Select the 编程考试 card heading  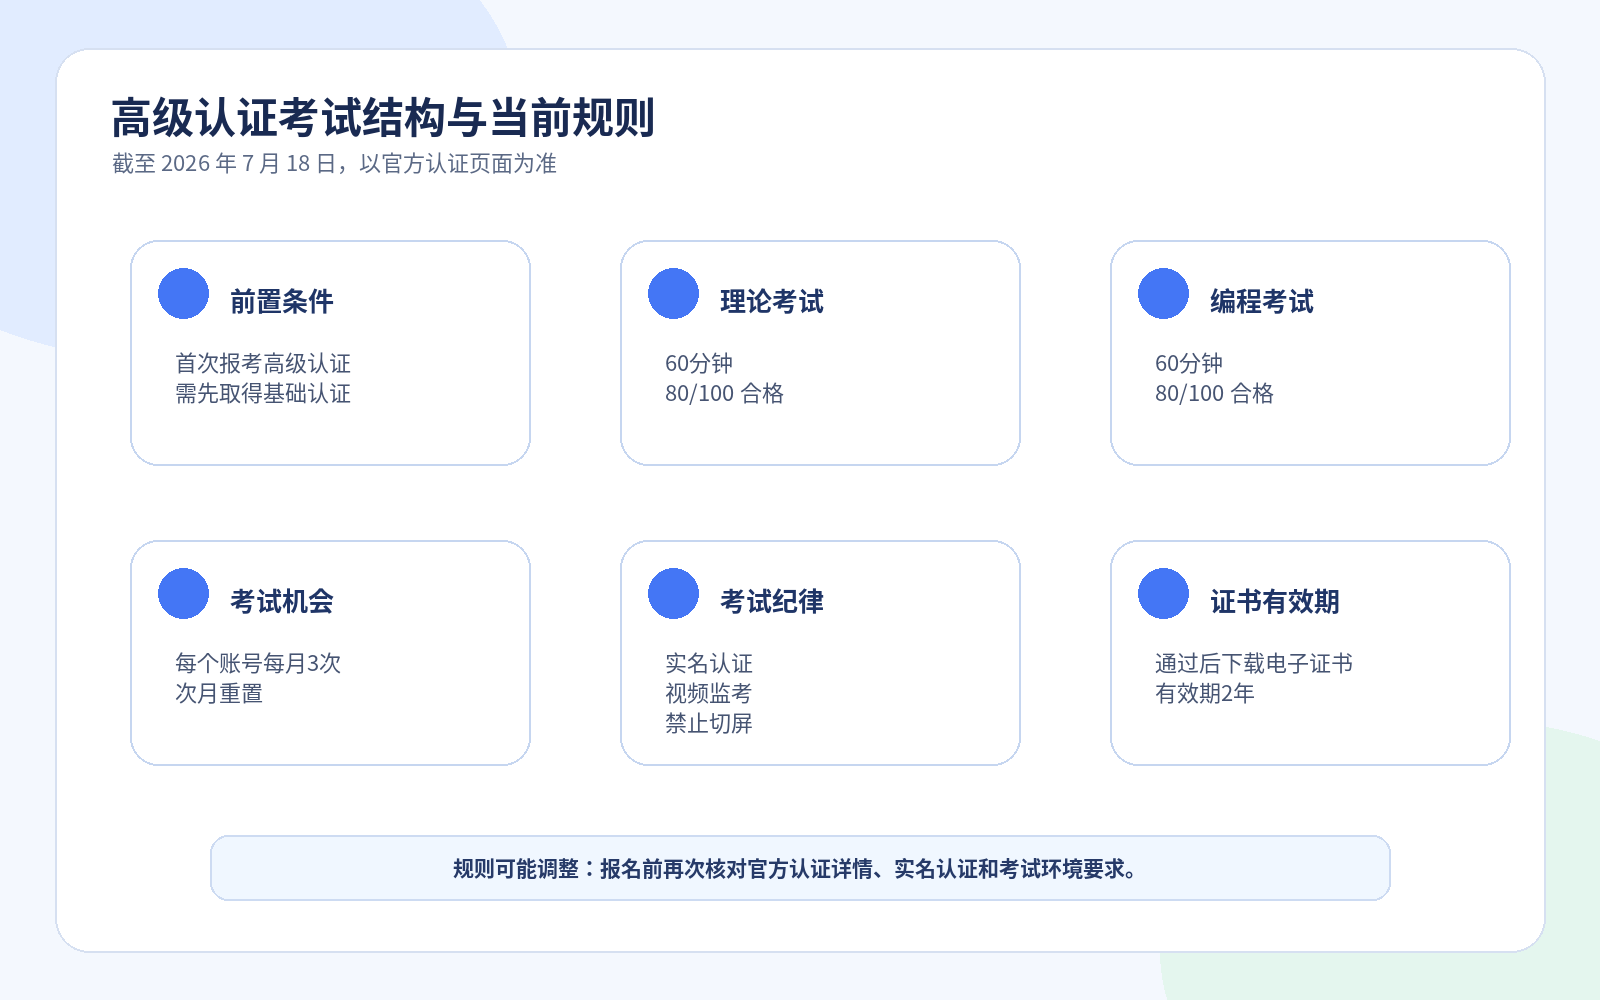click(1262, 301)
